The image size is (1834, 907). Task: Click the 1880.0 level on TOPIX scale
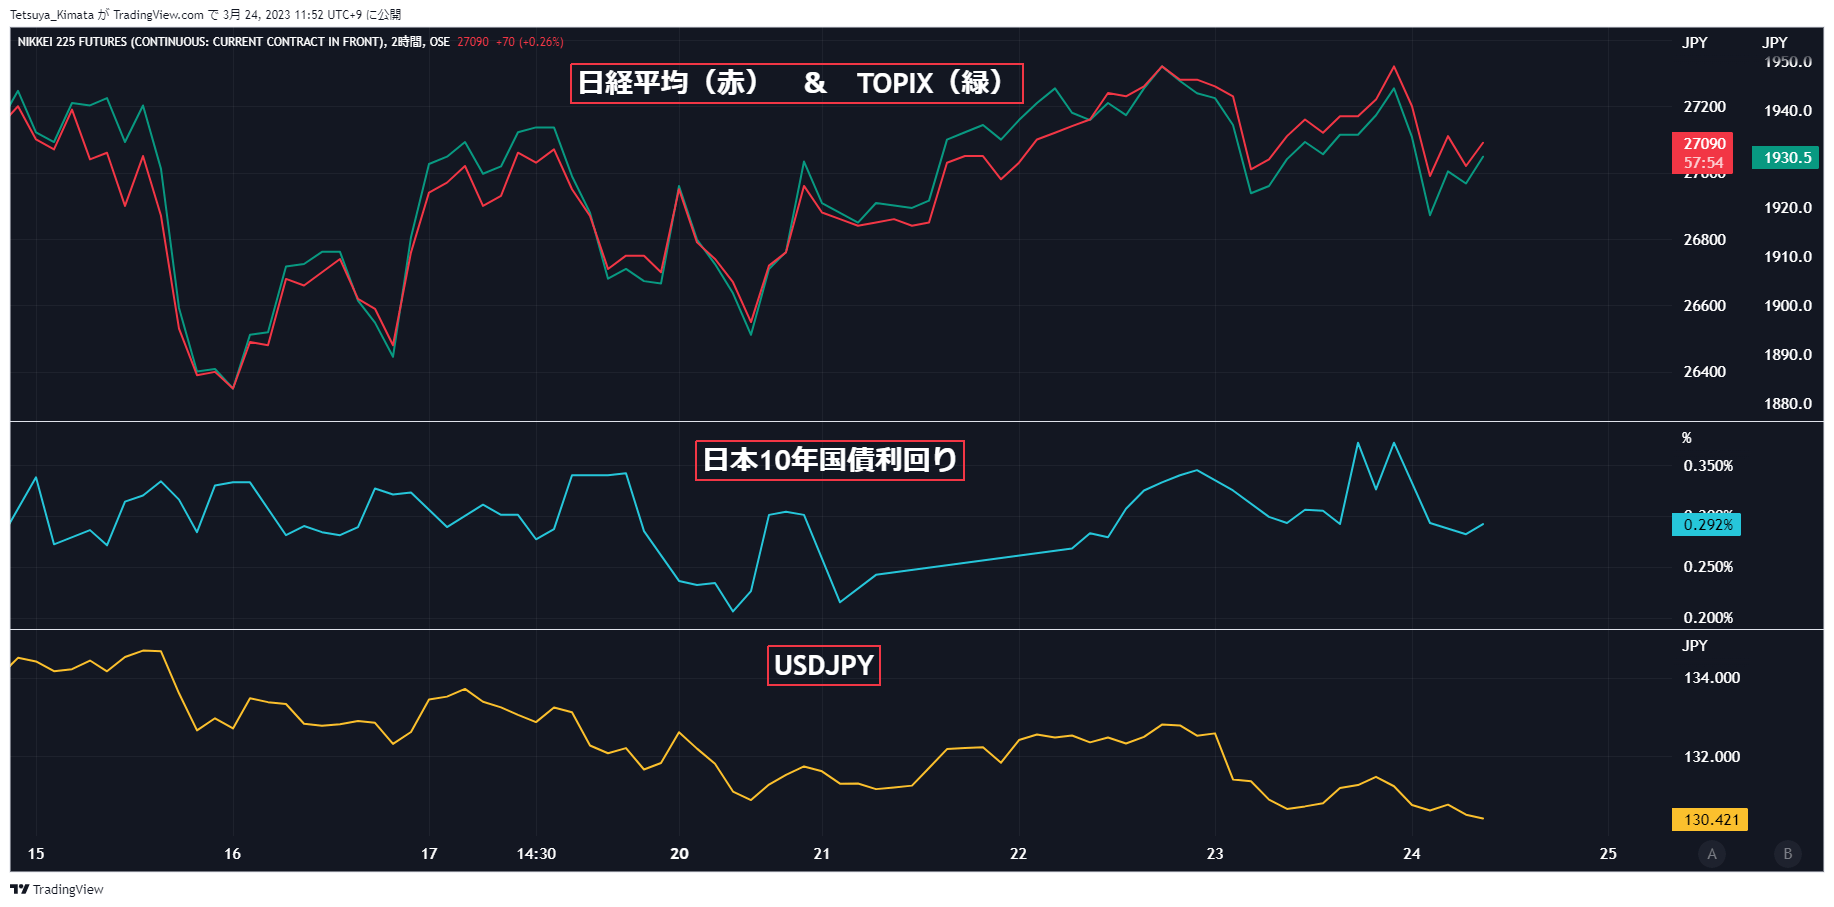click(1788, 404)
